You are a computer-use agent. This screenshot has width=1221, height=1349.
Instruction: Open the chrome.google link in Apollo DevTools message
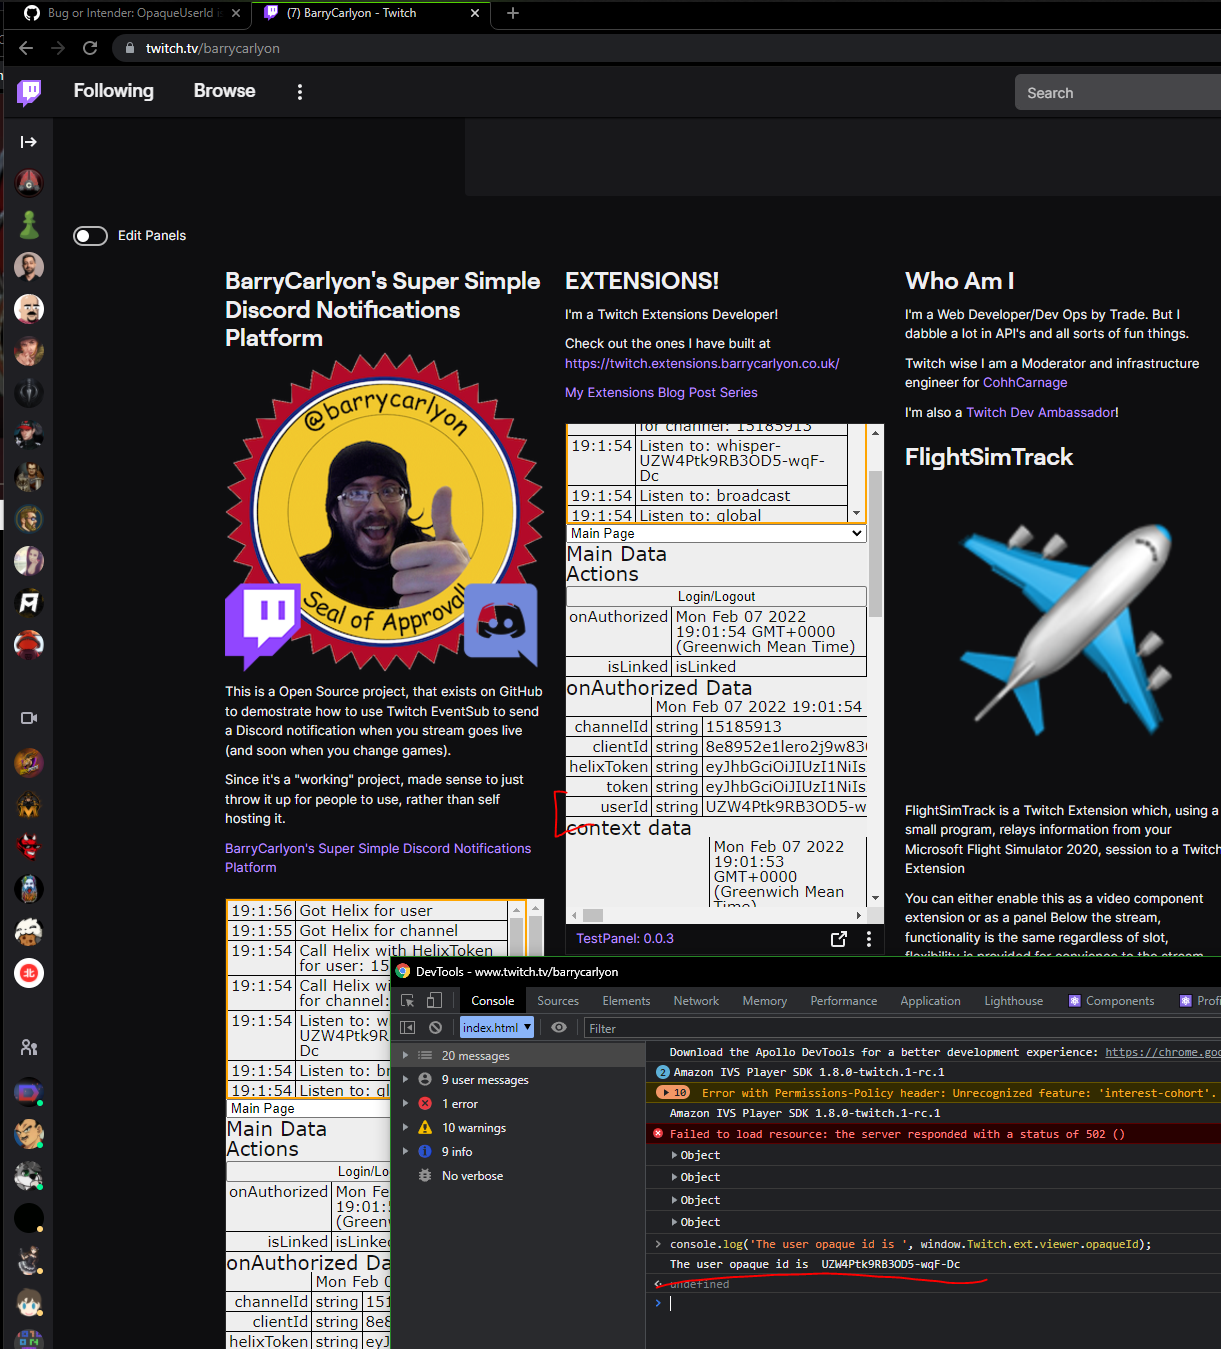1162,1052
